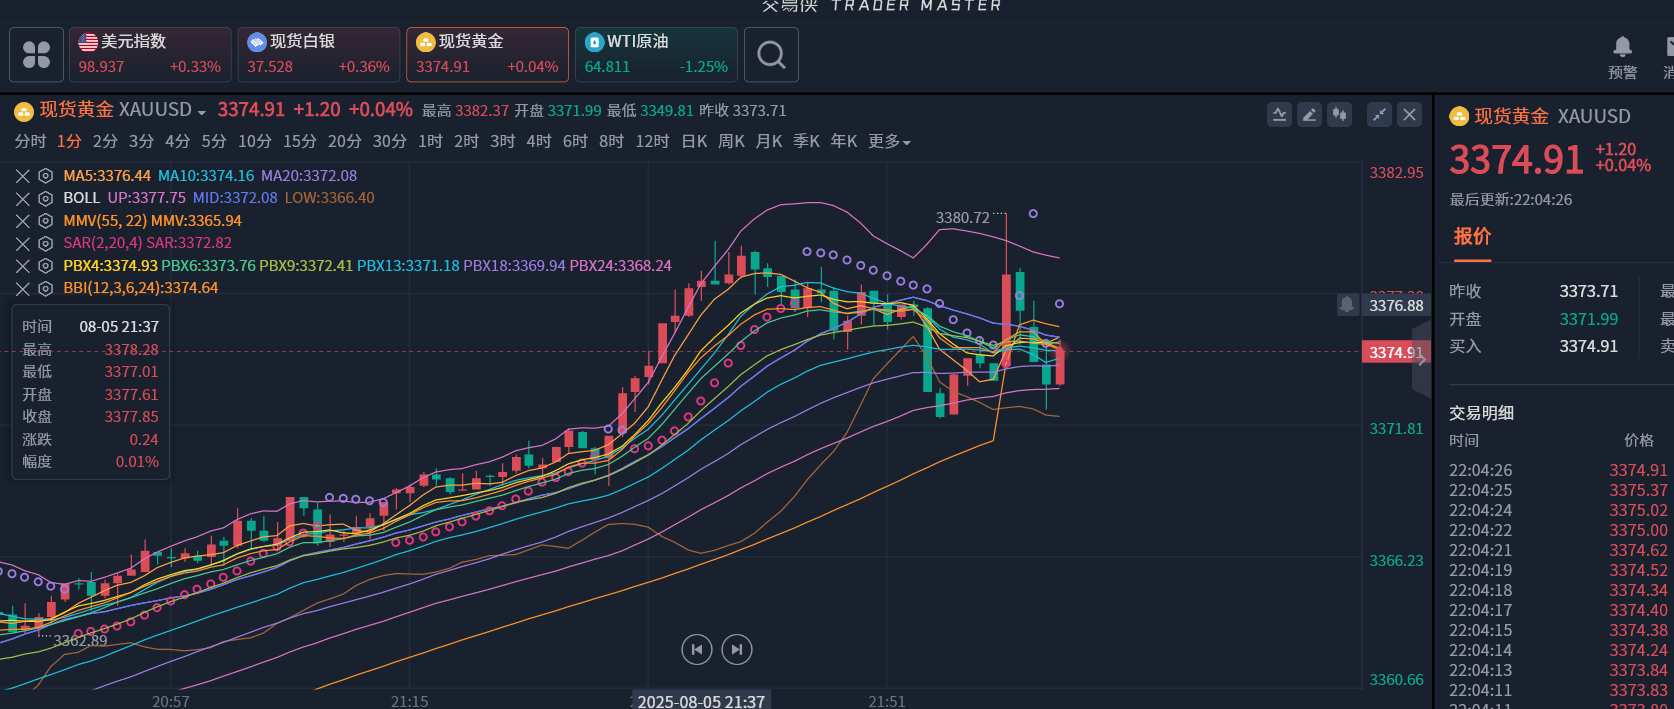Select the 2分 timeframe
Viewport: 1674px width, 709px height.
pos(105,142)
